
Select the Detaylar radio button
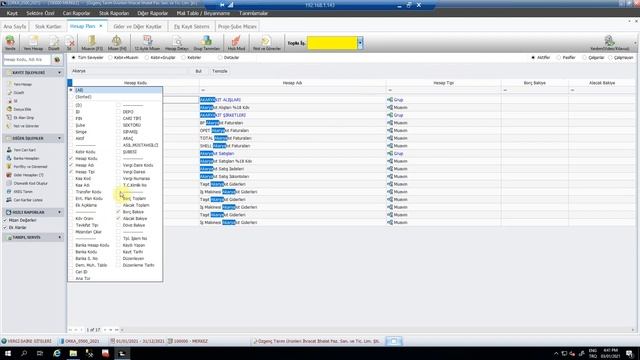[220, 58]
